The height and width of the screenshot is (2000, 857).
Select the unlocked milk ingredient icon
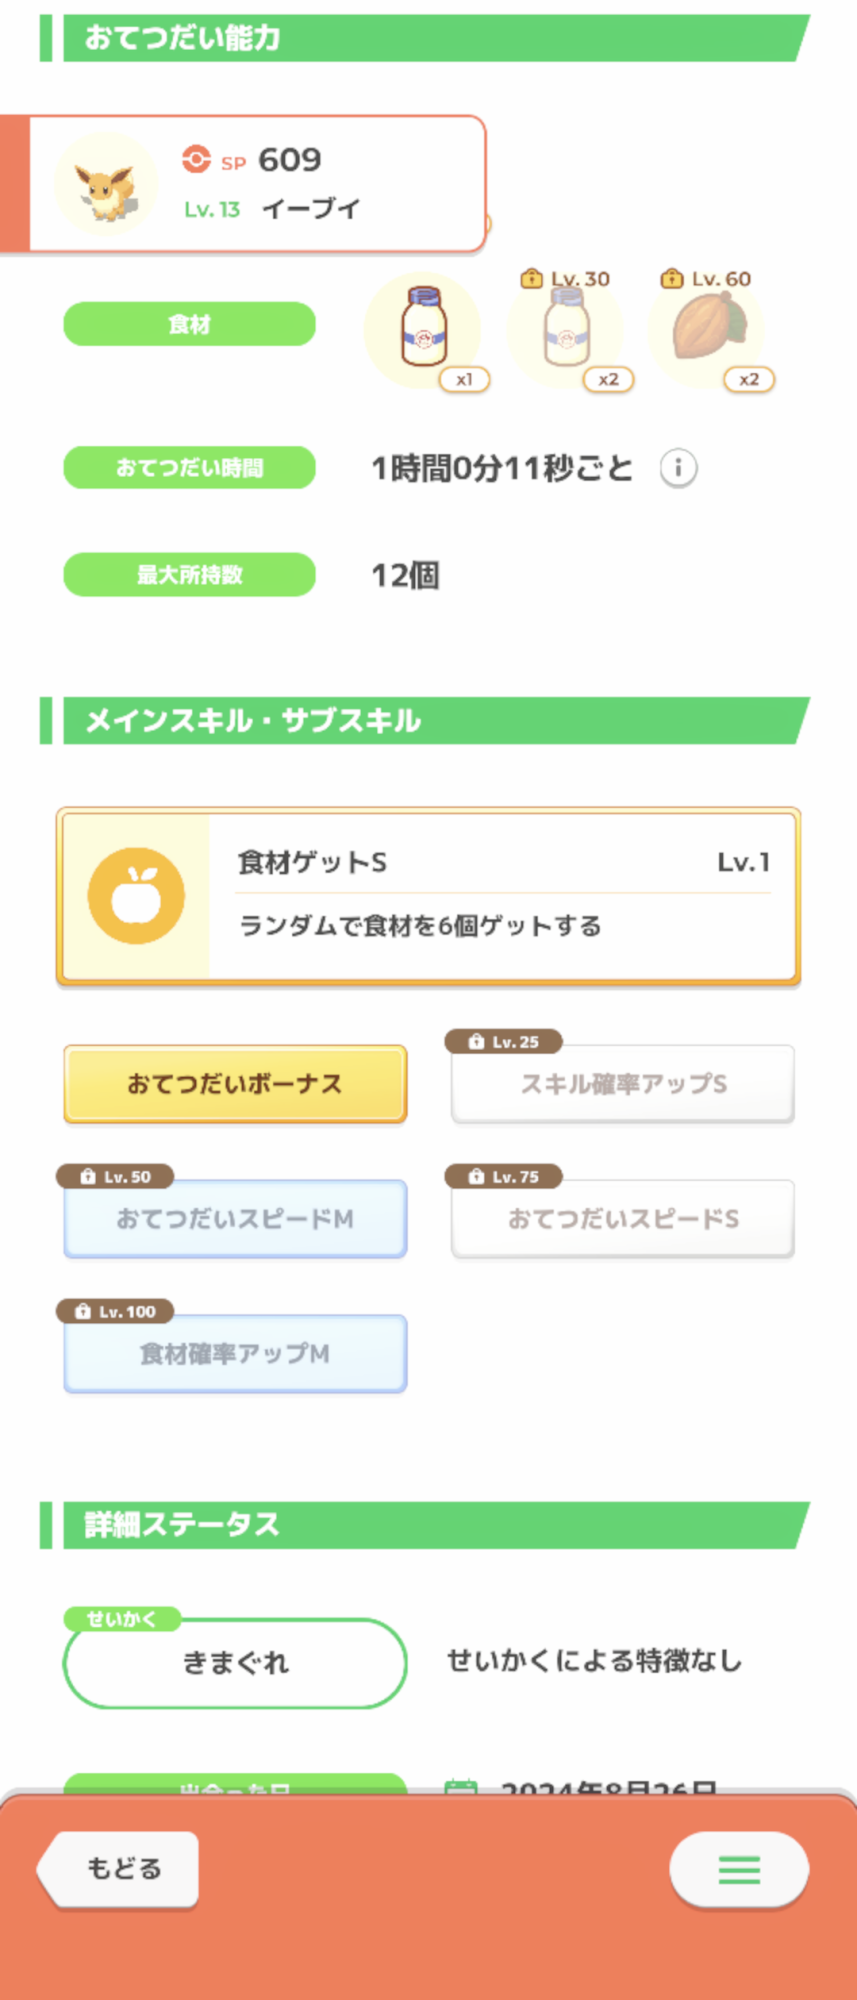point(423,330)
